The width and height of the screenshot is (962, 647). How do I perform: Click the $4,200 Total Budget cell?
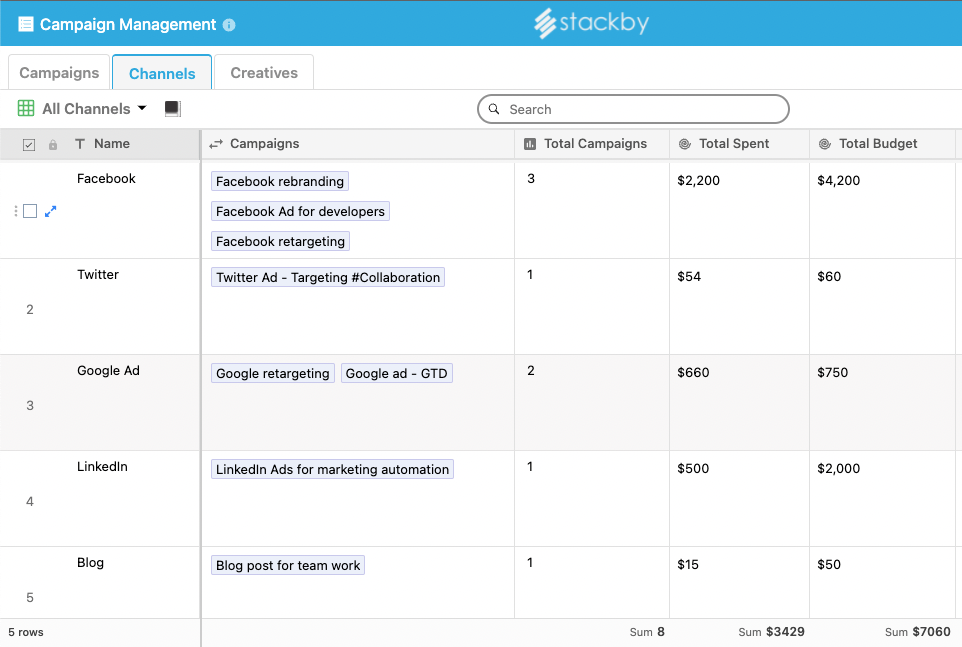[x=882, y=210]
